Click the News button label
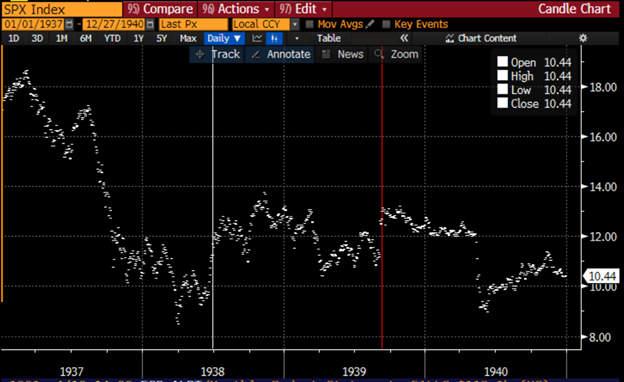Viewport: 624px width, 382px height. coord(351,54)
